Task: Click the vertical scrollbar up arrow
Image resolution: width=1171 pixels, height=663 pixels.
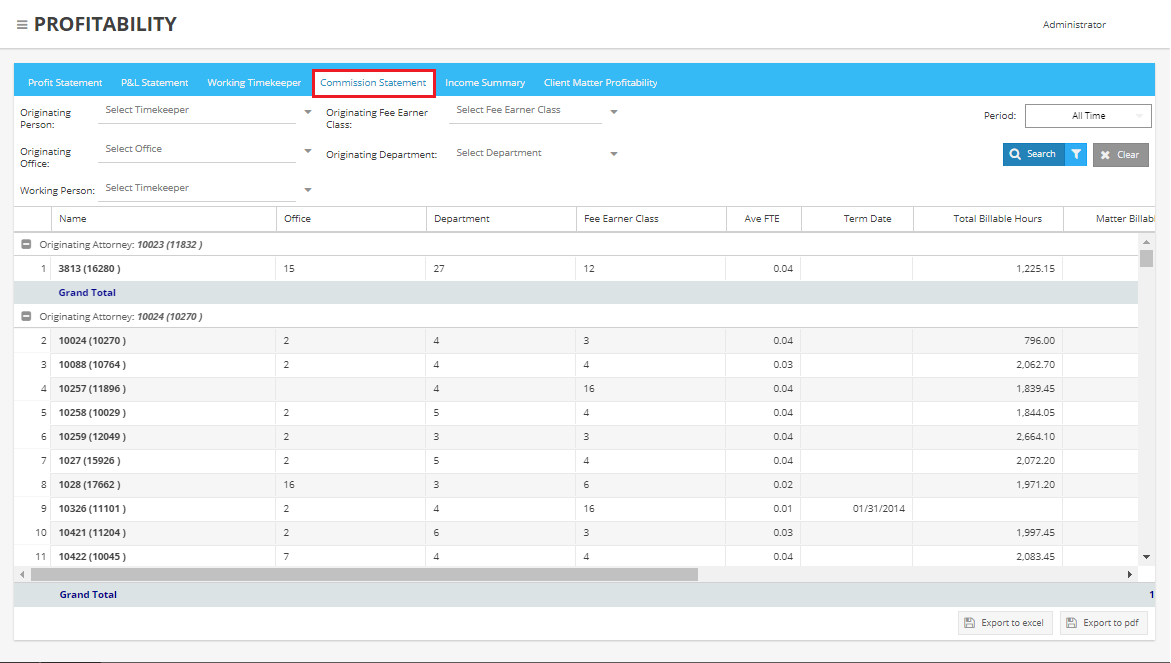Action: tap(1146, 242)
